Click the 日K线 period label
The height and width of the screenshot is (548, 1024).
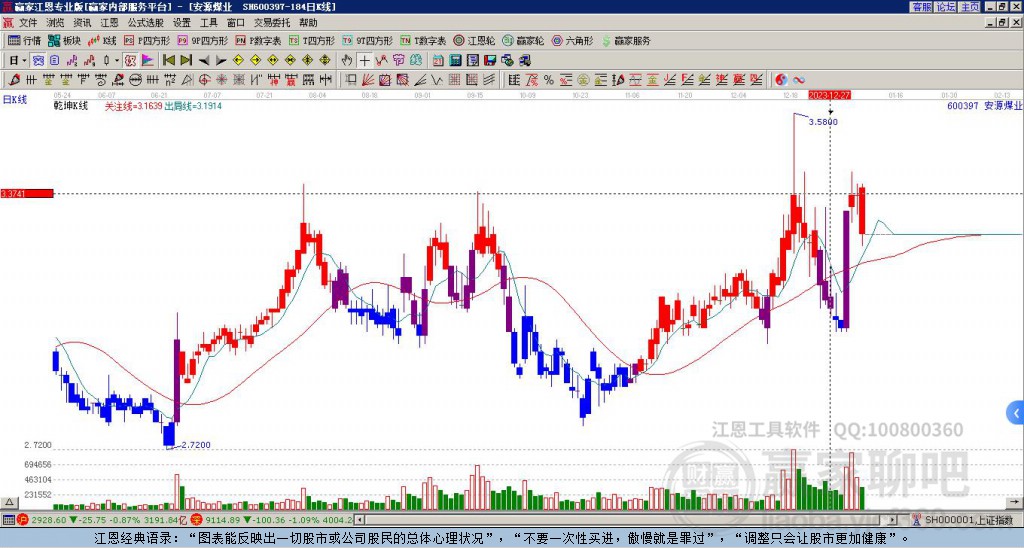point(14,100)
